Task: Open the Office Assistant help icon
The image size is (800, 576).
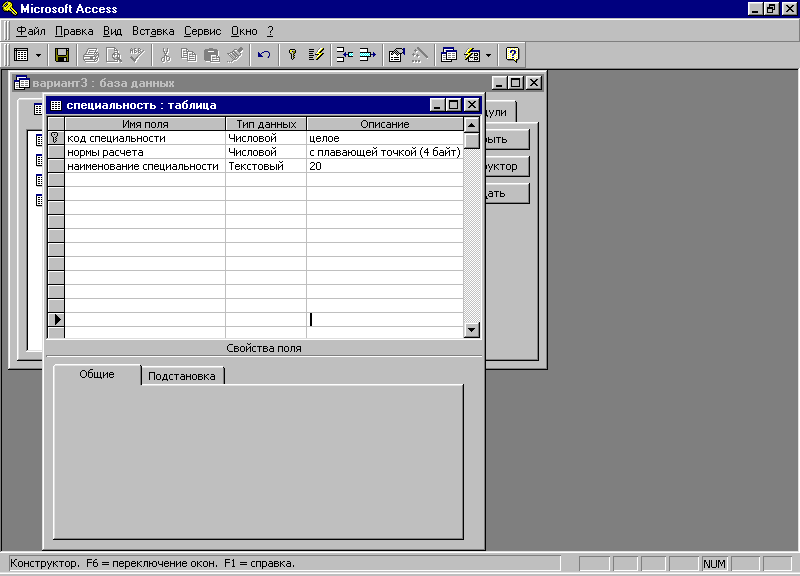Action: tap(512, 55)
